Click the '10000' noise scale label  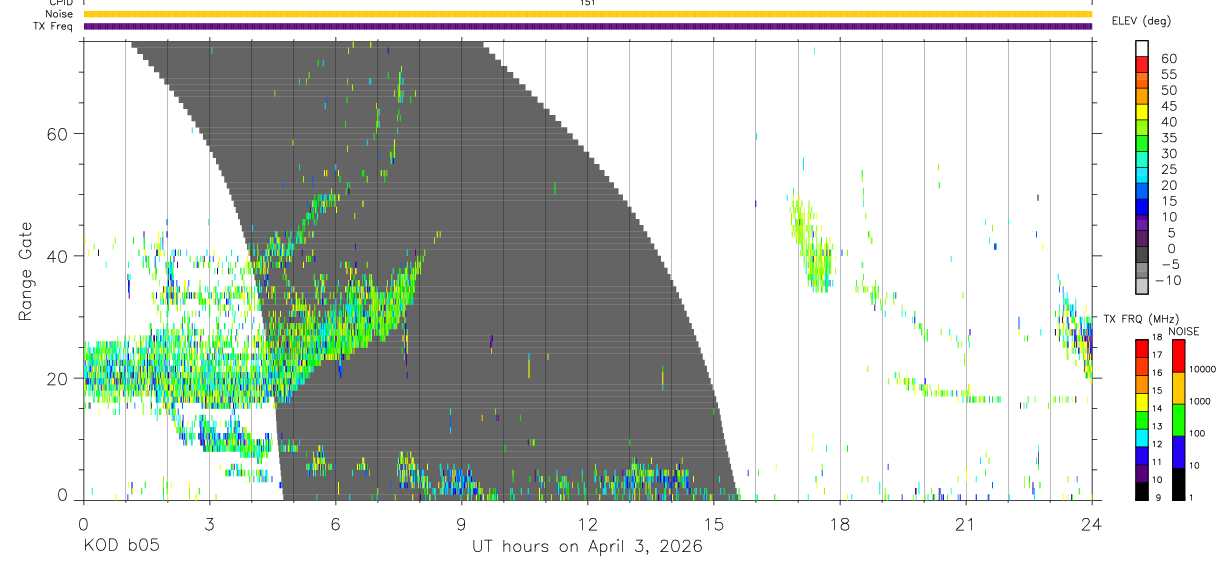[x=1203, y=369]
